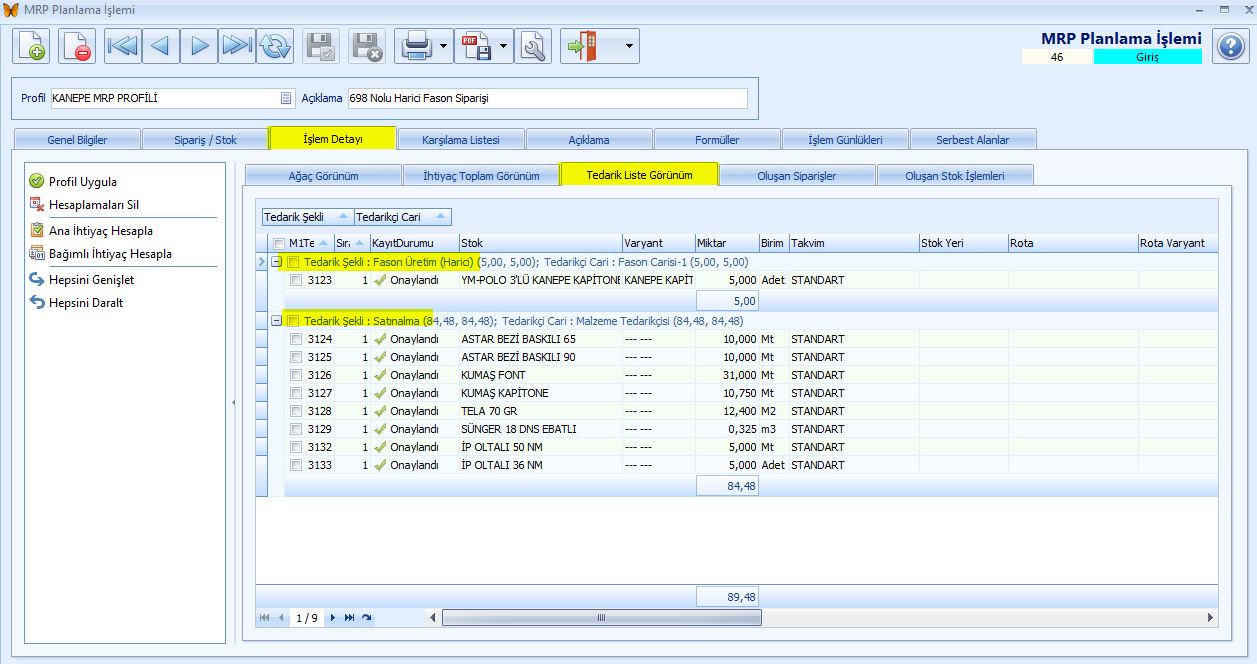Image resolution: width=1257 pixels, height=664 pixels.
Task: Check the Fason Üretim (Harici) group checkbox
Action: pyautogui.click(x=294, y=262)
